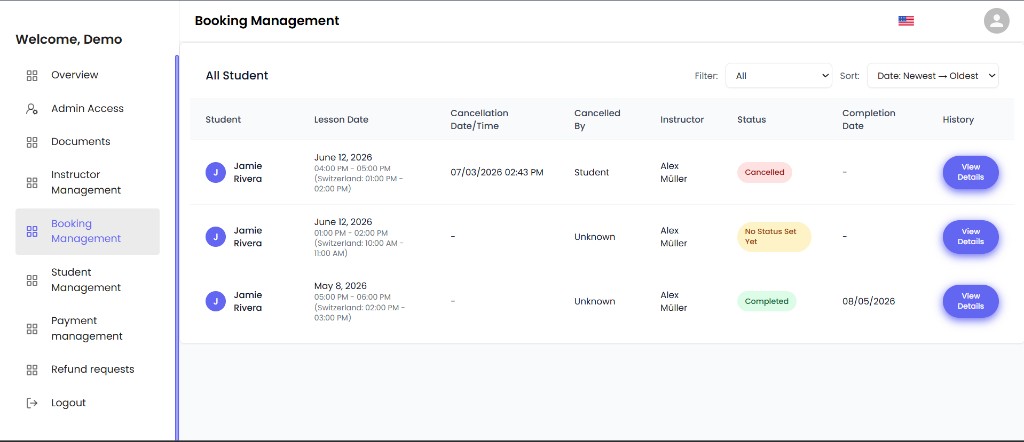Image resolution: width=1024 pixels, height=442 pixels.
Task: Open Payment management menu item
Action: [x=87, y=328]
